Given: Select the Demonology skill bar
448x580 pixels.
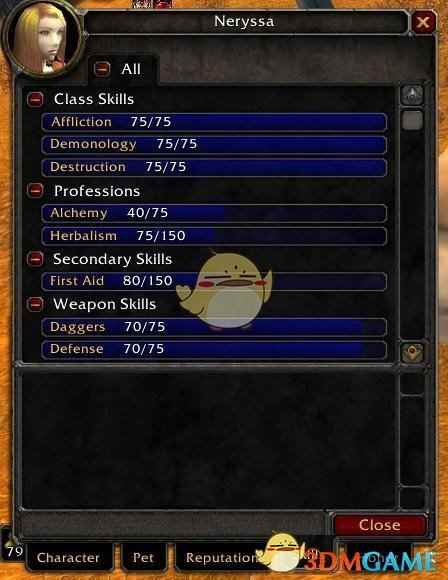Looking at the screenshot, I should [x=214, y=145].
